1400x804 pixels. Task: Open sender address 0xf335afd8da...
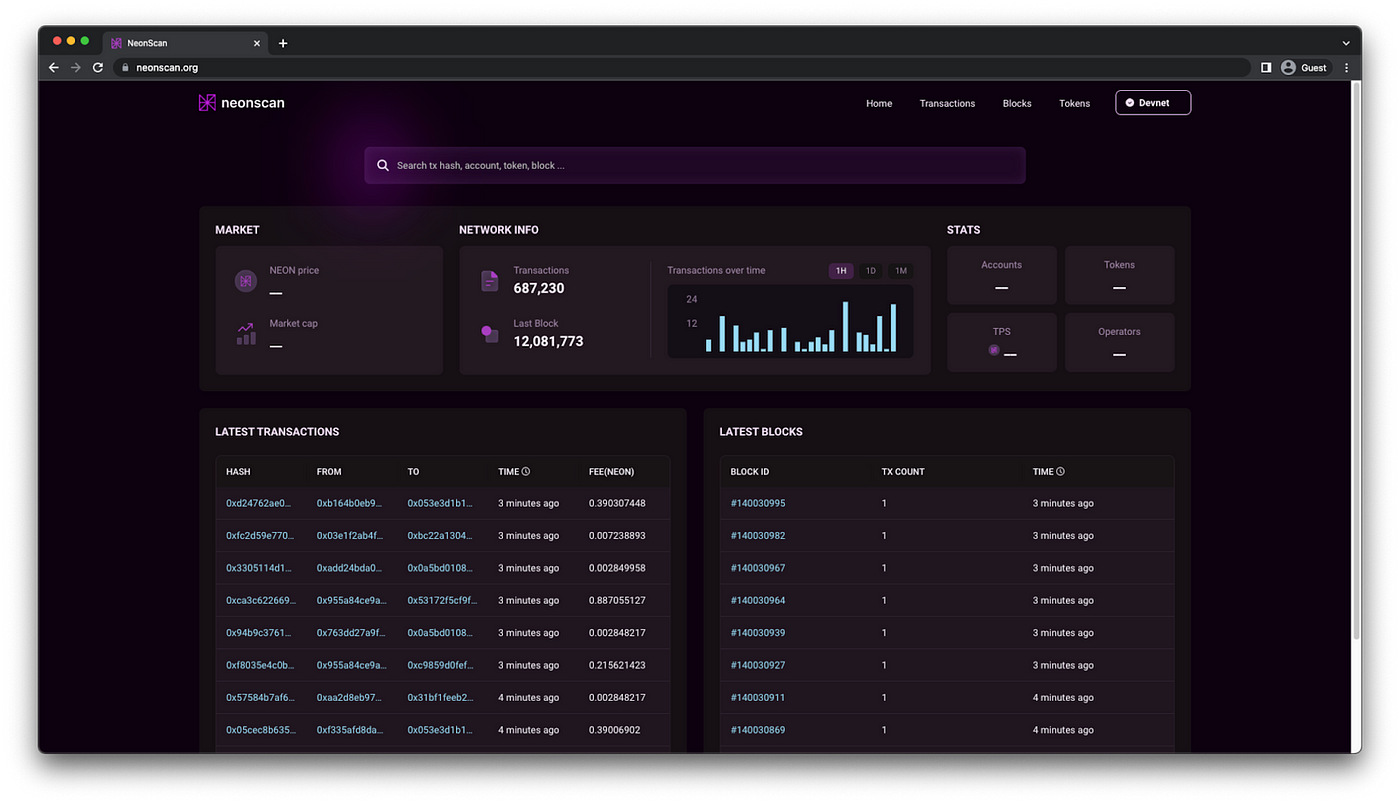[x=350, y=730]
